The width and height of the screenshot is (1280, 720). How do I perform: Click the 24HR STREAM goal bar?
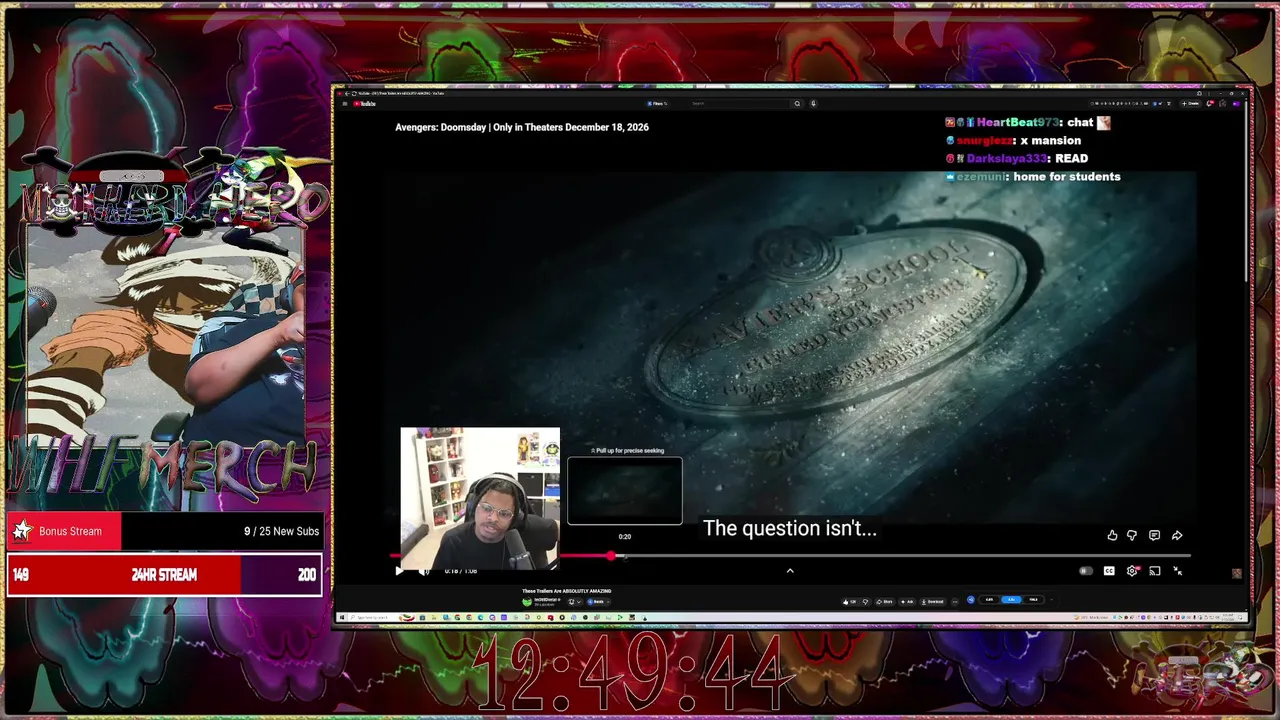165,574
